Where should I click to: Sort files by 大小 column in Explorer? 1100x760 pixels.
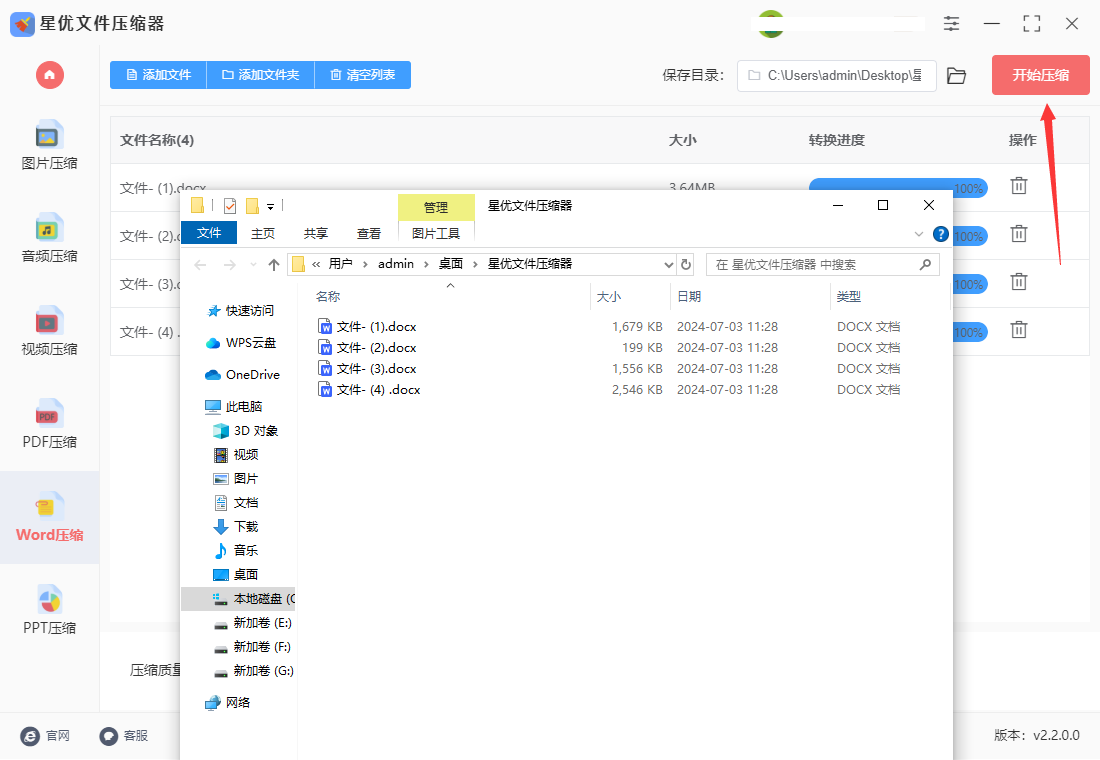630,297
